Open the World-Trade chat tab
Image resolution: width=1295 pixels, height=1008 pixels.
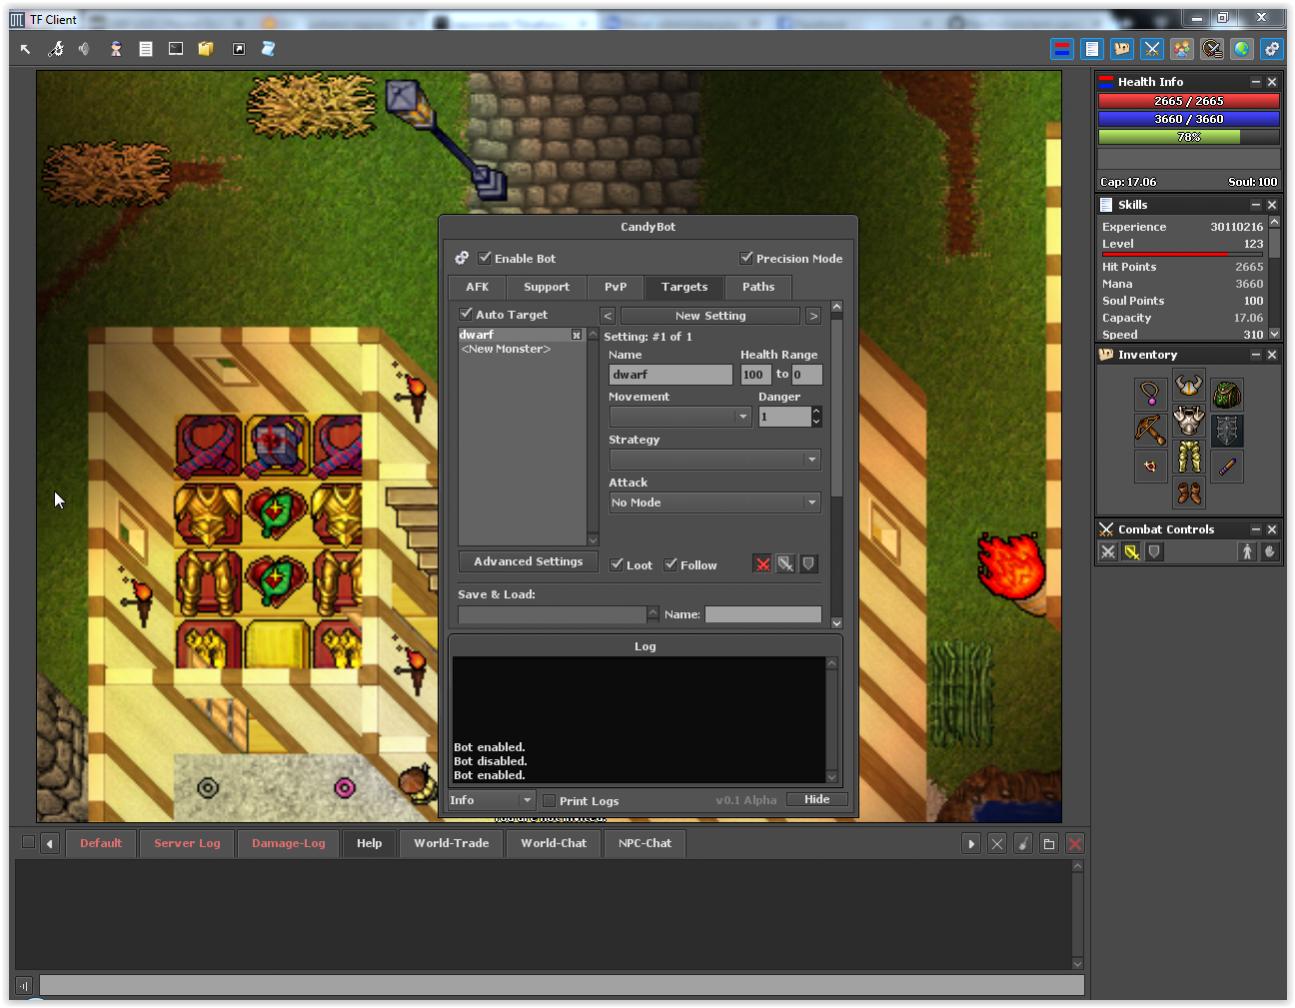click(x=451, y=843)
